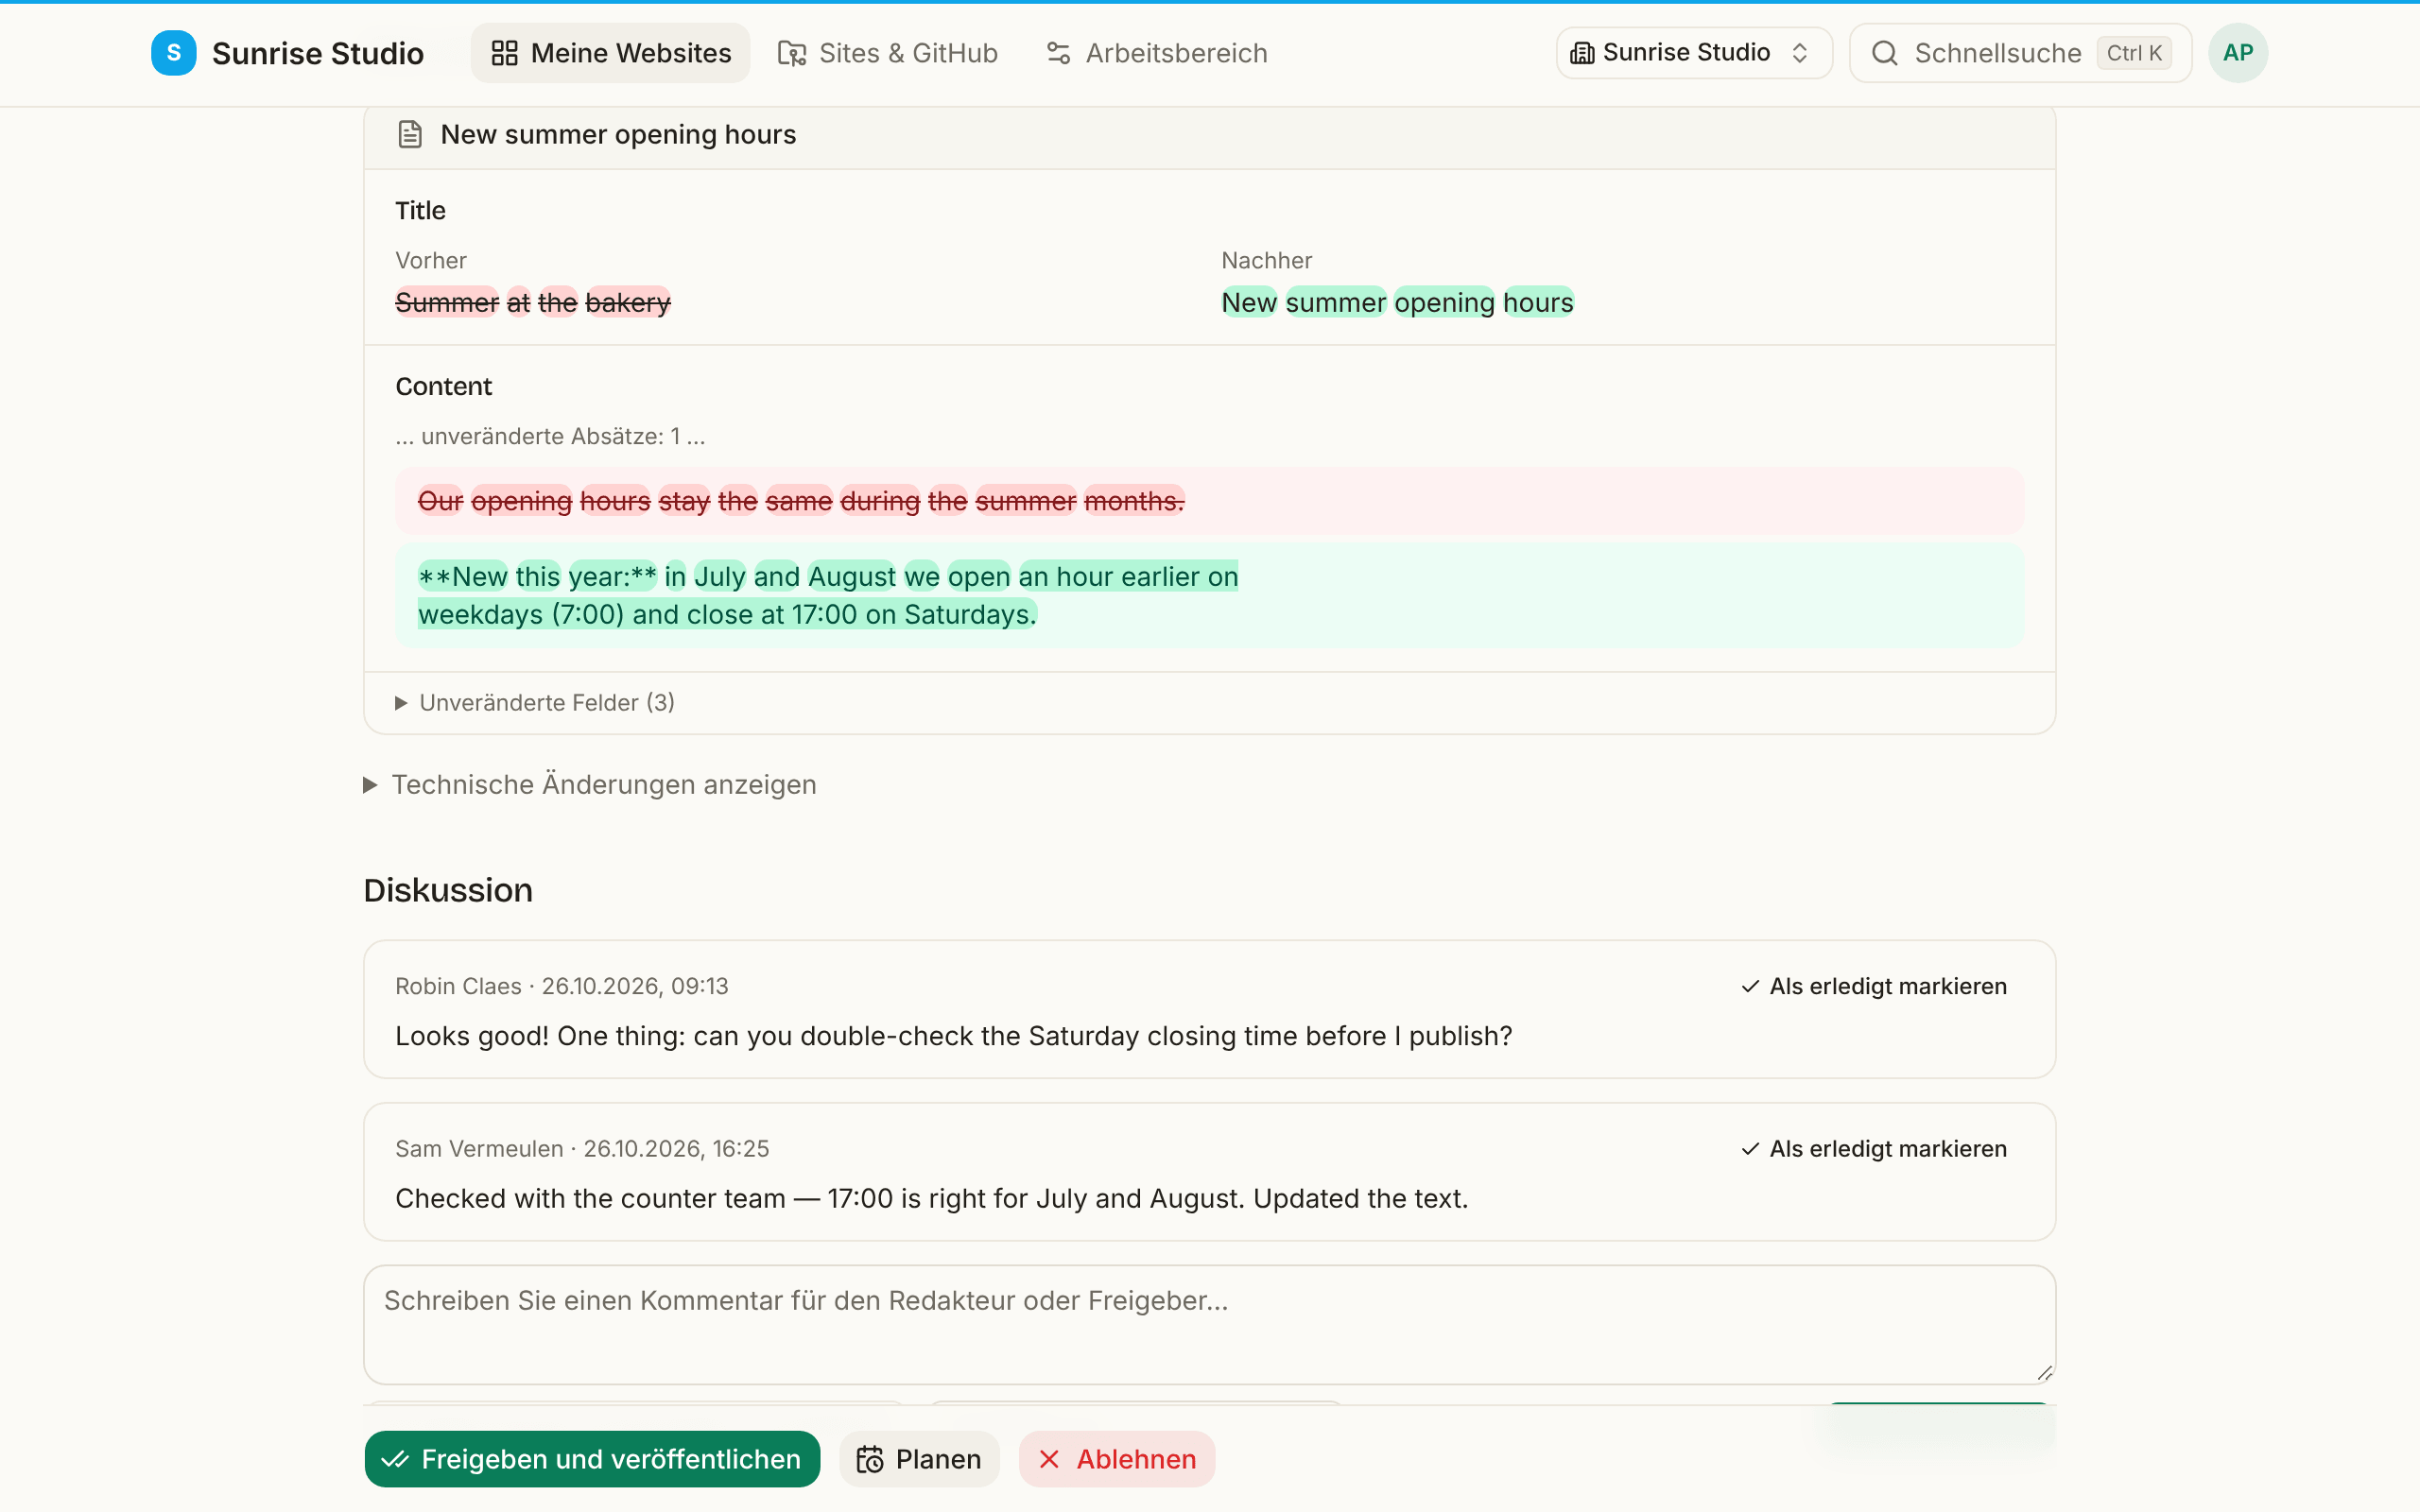
Task: Click the folder icon on Sites & GitHub
Action: click(792, 53)
